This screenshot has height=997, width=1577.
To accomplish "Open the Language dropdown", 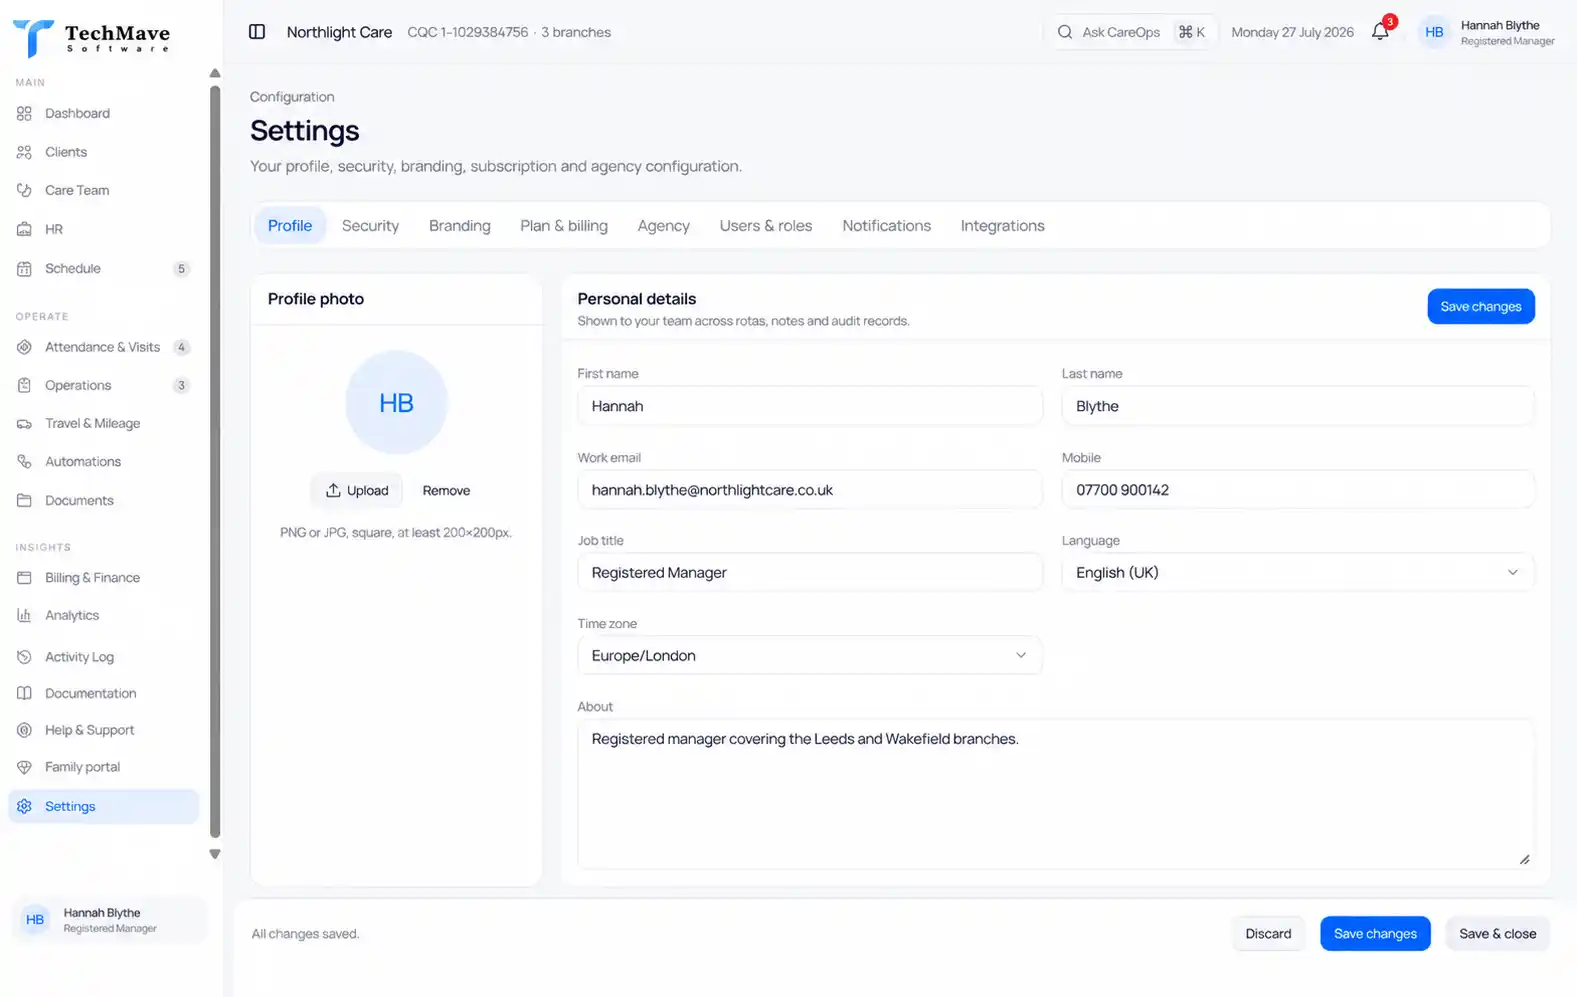I will coord(1297,572).
